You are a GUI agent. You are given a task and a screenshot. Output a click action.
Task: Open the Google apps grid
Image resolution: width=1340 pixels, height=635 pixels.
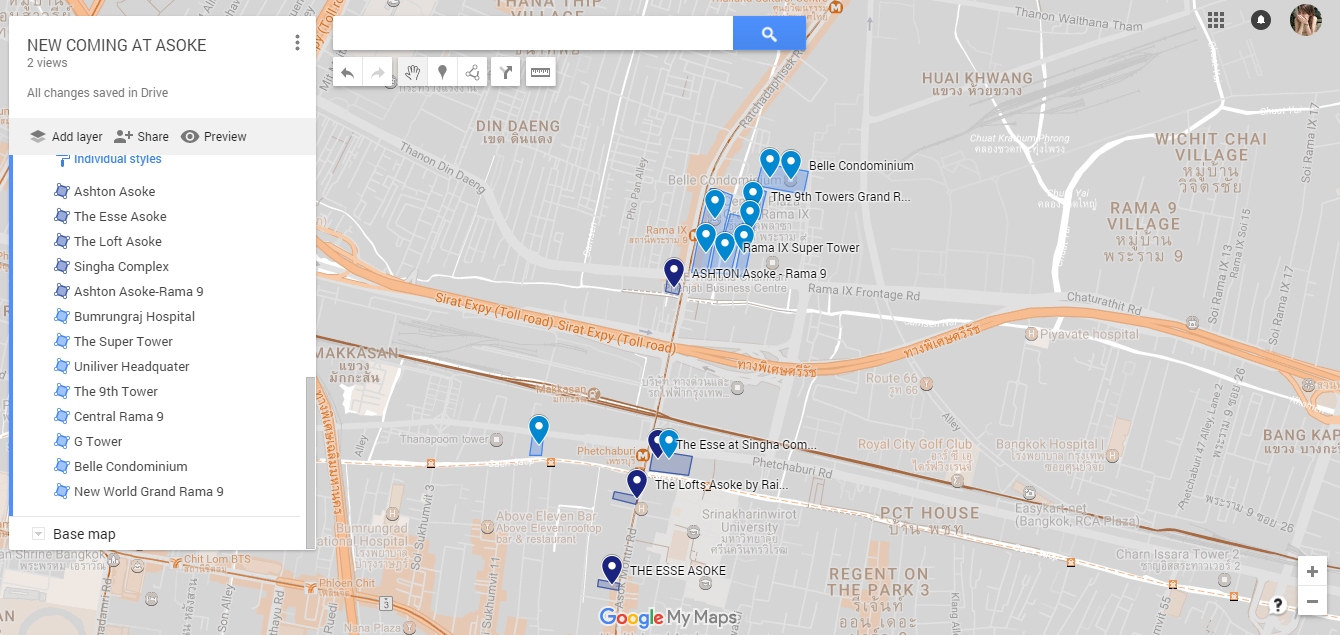(1216, 20)
